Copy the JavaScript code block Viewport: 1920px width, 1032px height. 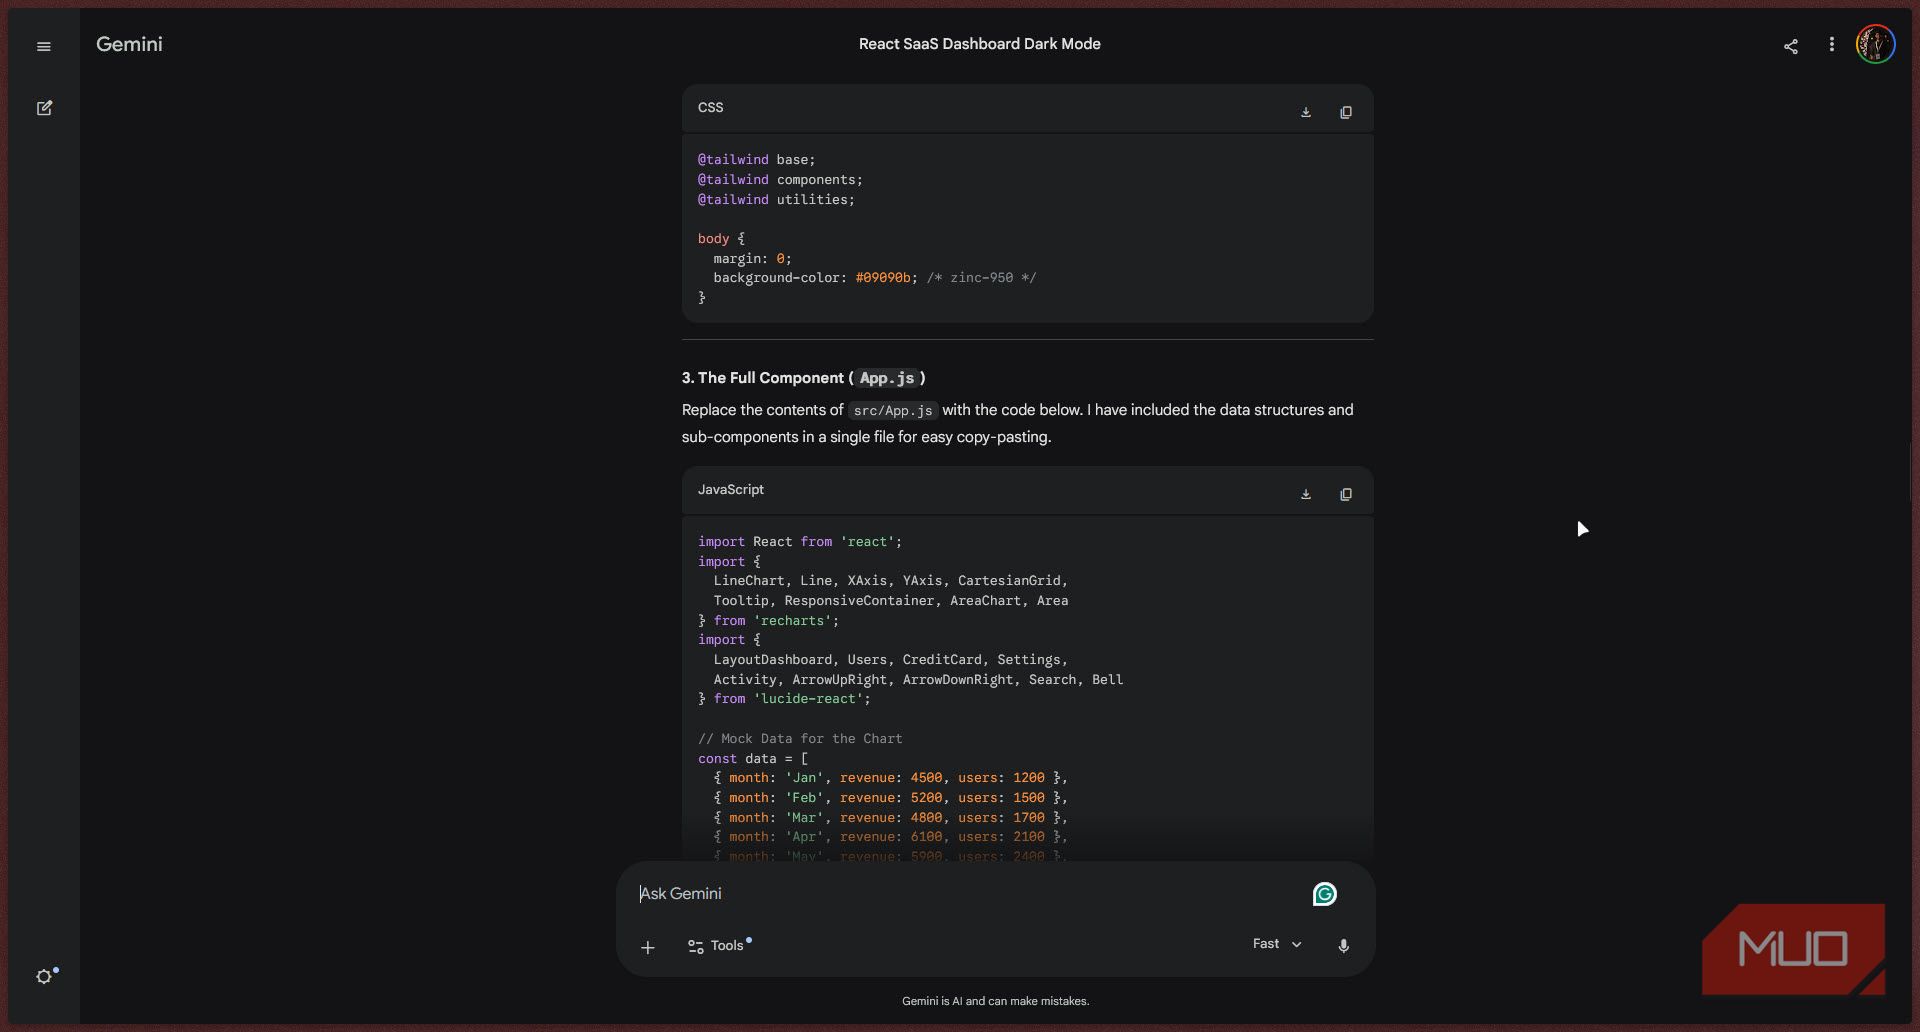(1346, 494)
